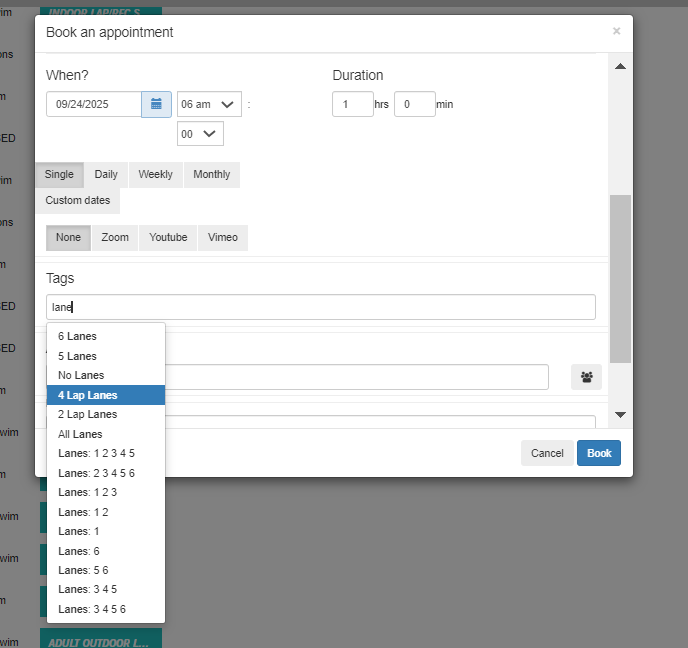Choose tag Lanes: 1 2 3
Screen dimensions: 688x648
106,493
